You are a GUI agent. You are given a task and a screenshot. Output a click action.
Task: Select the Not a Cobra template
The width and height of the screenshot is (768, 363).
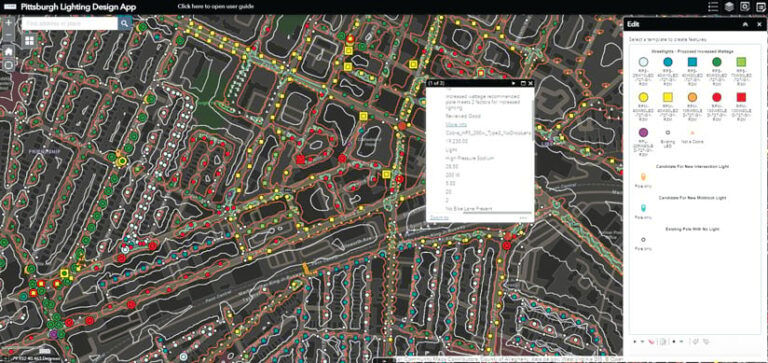(x=693, y=132)
